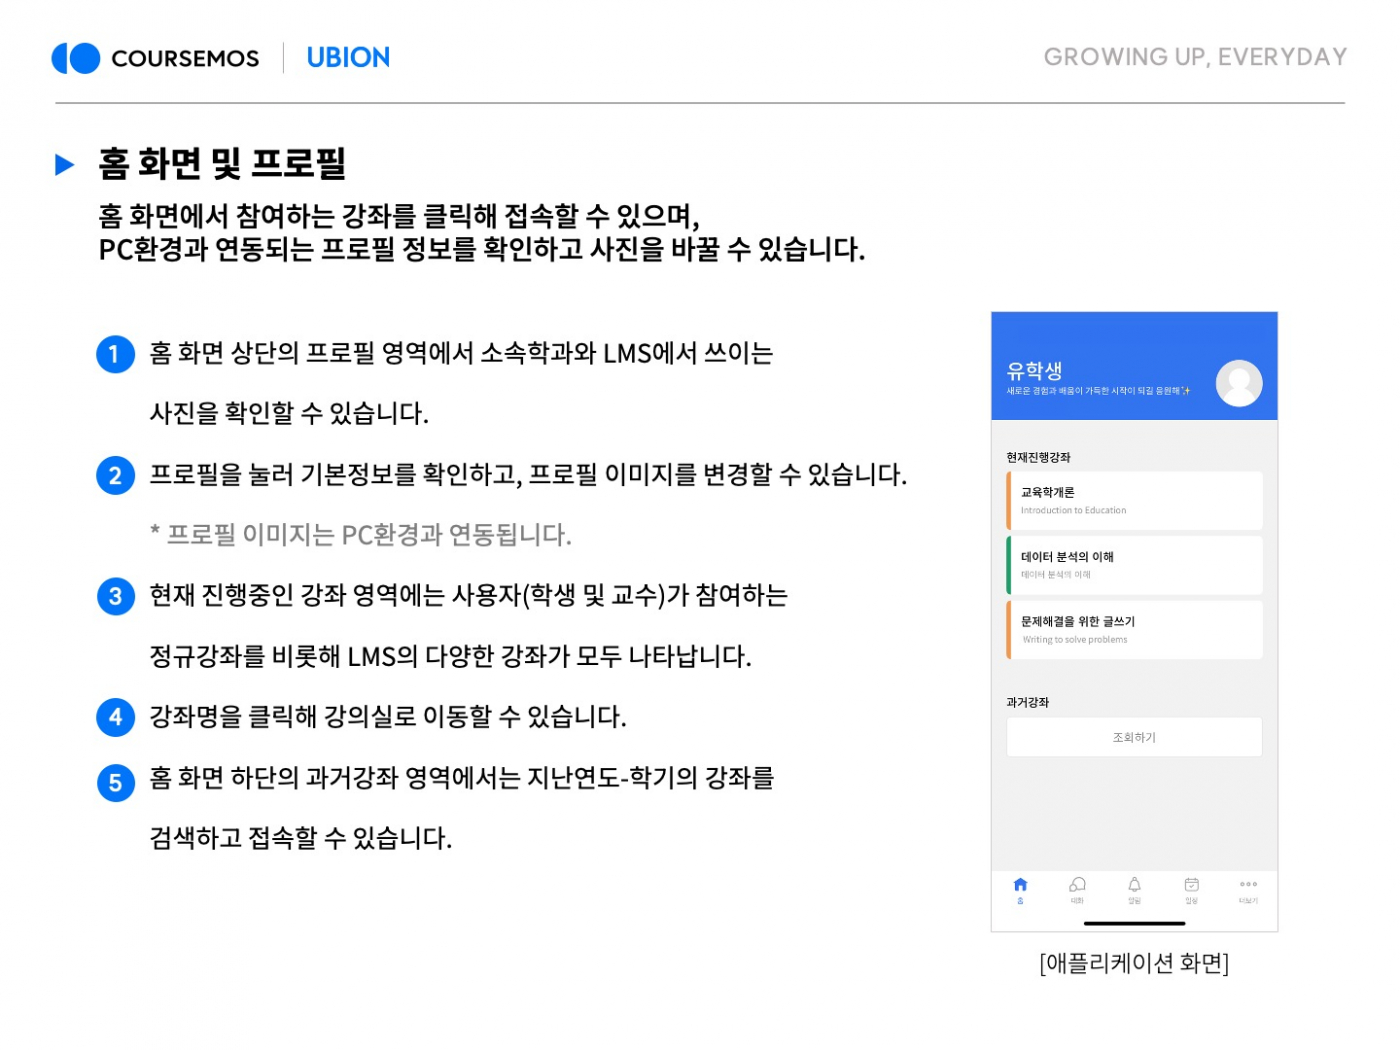
Task: Open the schedule (일정) calendar icon
Action: [1191, 887]
